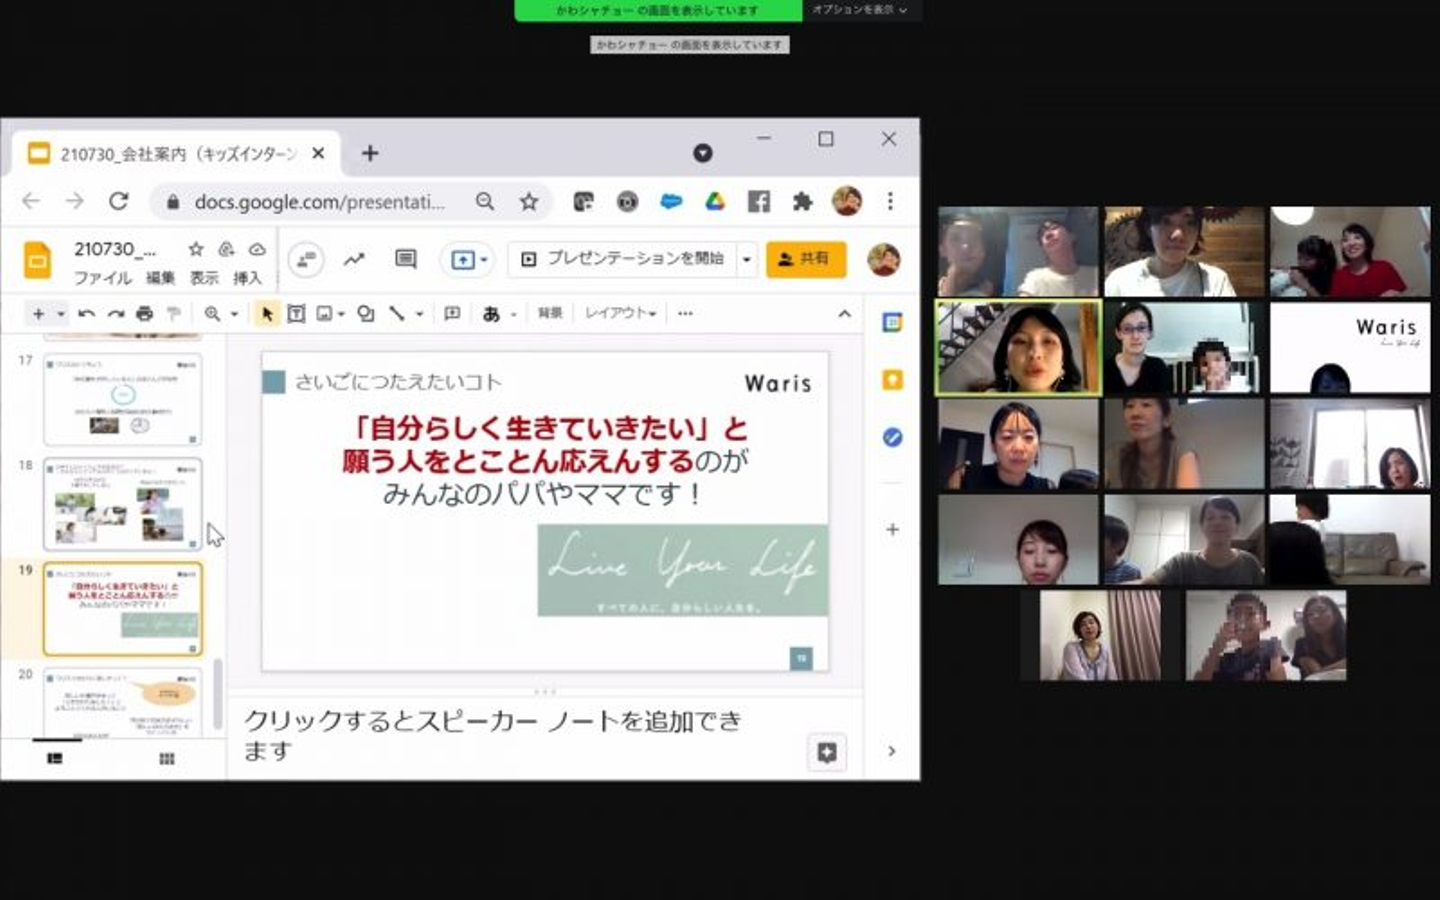Expand Zoom's オプションを表示 menu
The height and width of the screenshot is (900, 1440).
click(x=860, y=10)
